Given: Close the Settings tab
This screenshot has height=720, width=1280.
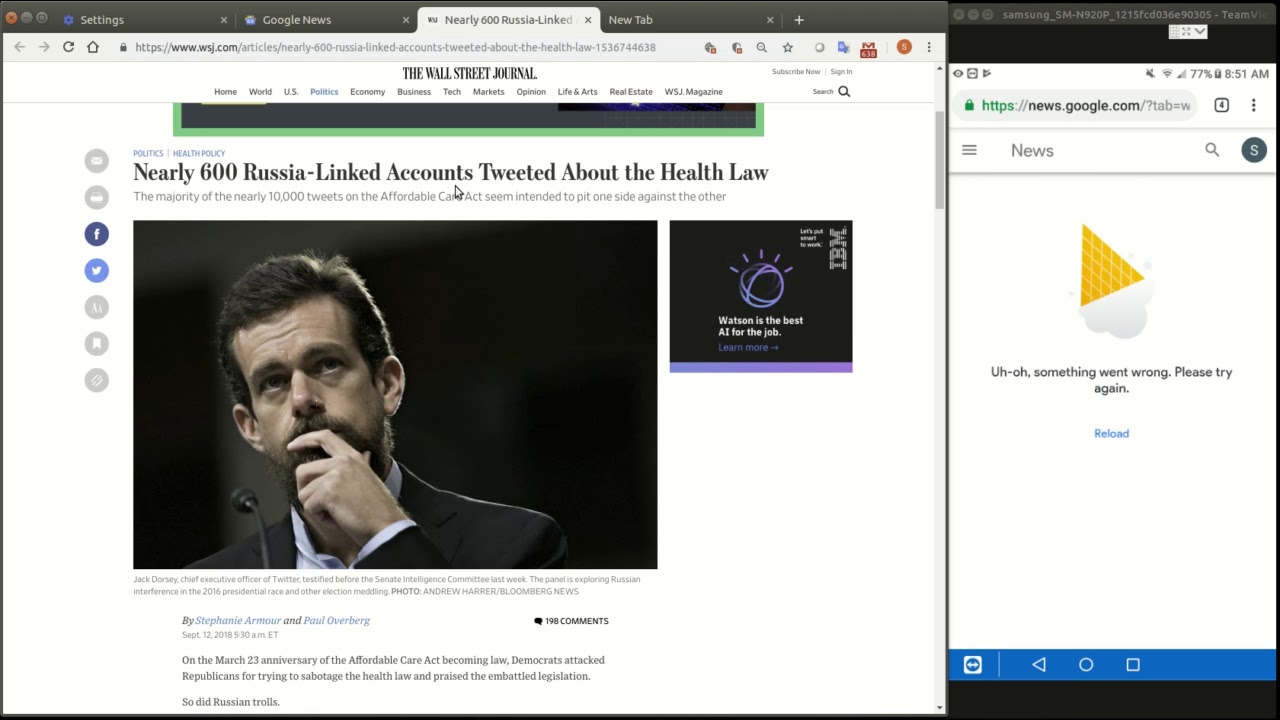Looking at the screenshot, I should coord(223,20).
